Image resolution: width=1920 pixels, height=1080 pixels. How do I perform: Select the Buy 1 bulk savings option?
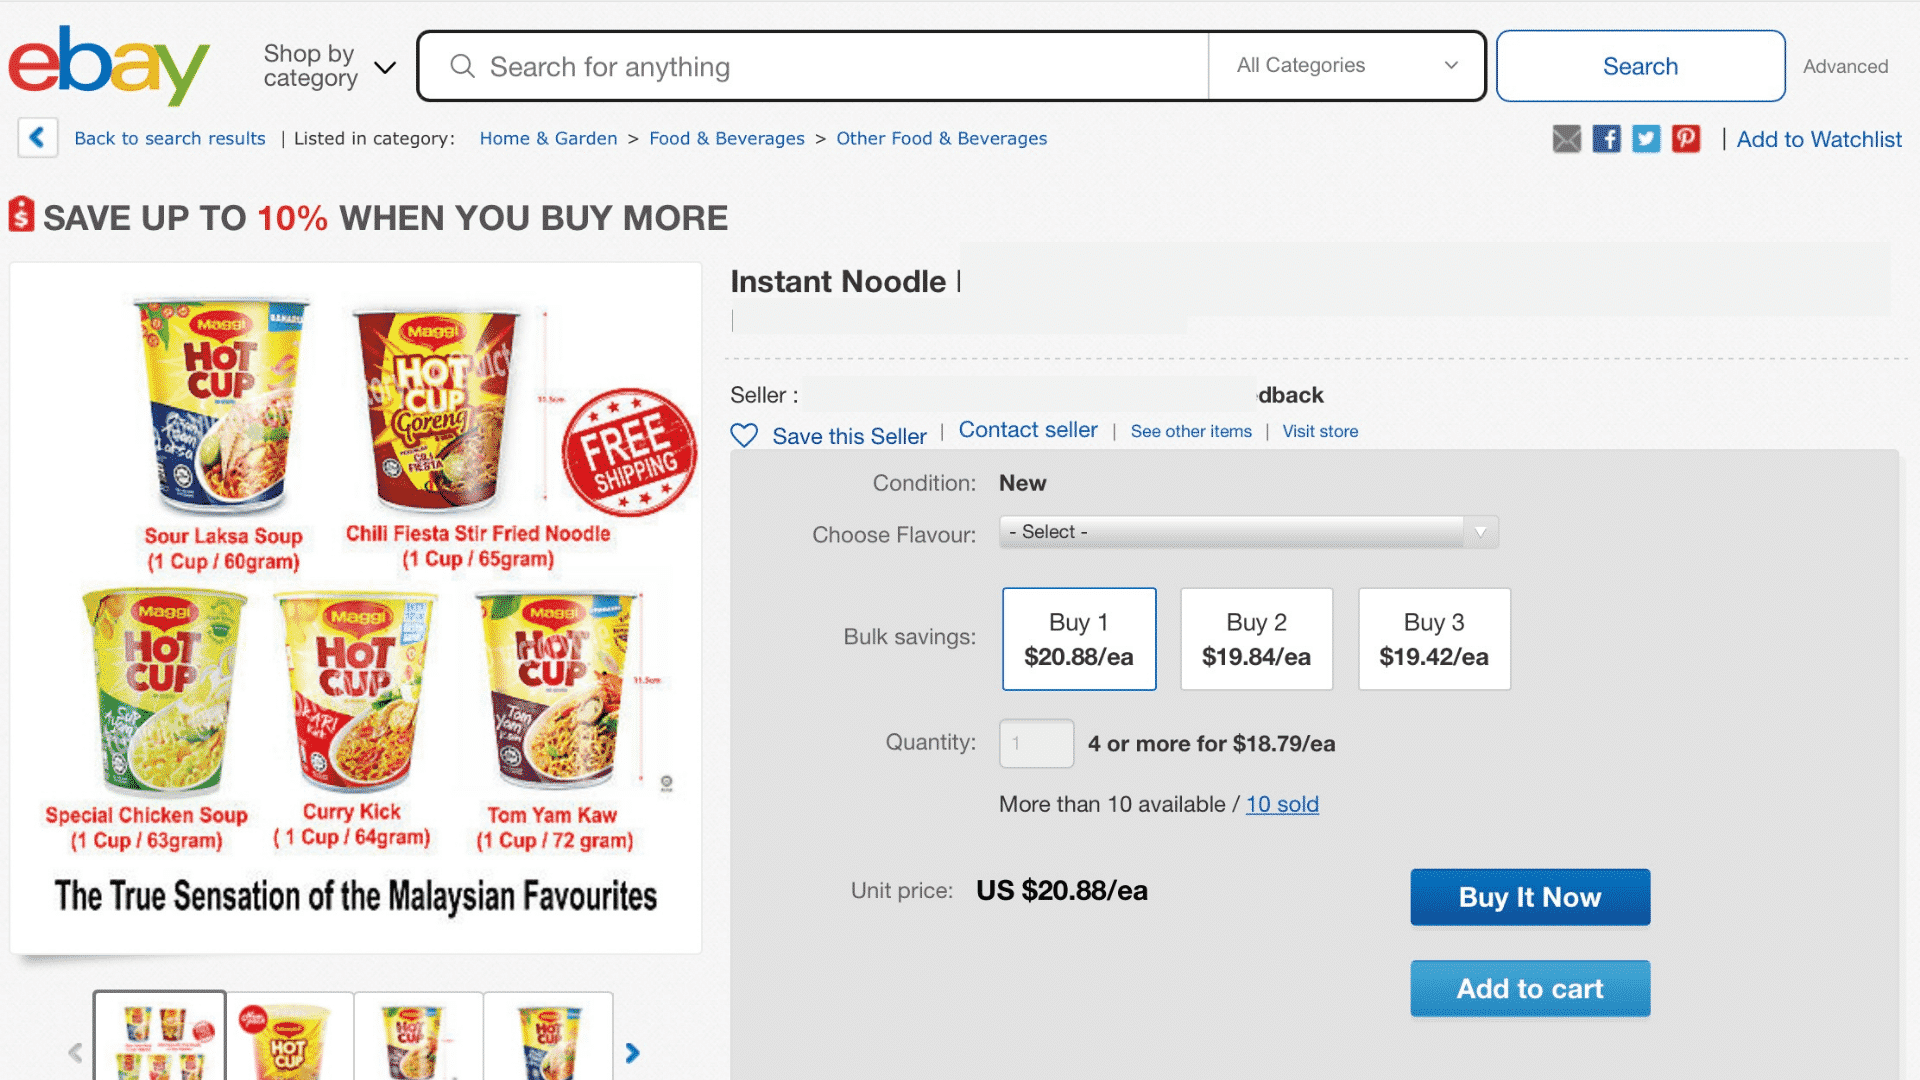1078,639
